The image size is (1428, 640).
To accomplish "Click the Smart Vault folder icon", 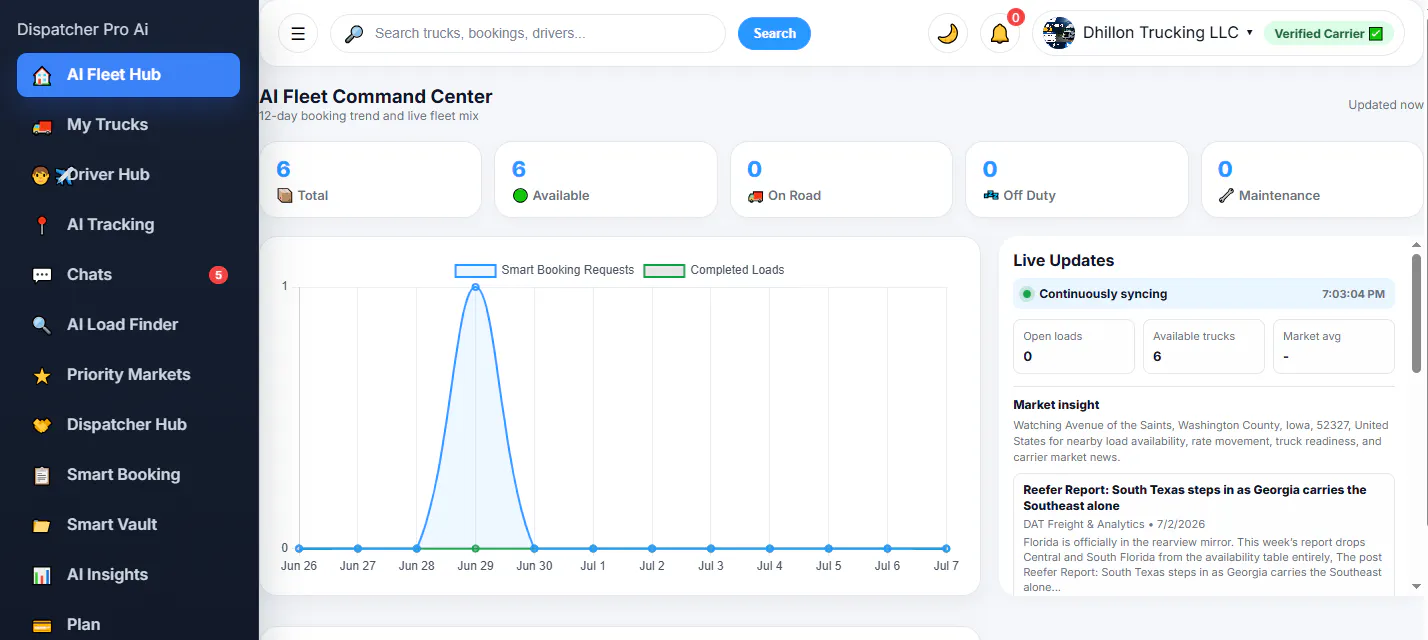I will pos(42,526).
